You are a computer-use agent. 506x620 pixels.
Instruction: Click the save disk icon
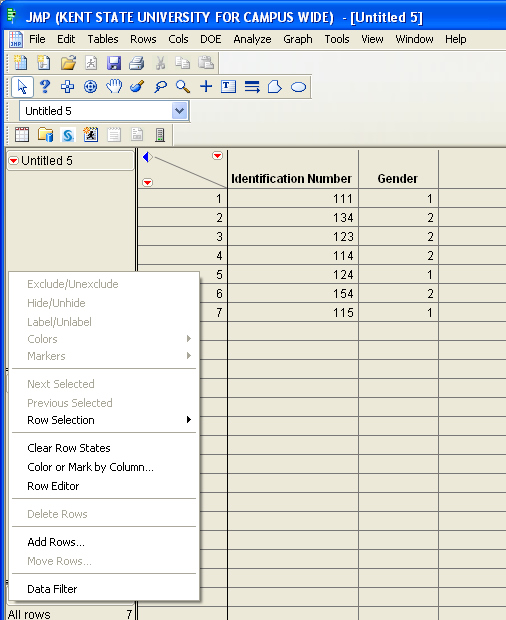click(114, 63)
